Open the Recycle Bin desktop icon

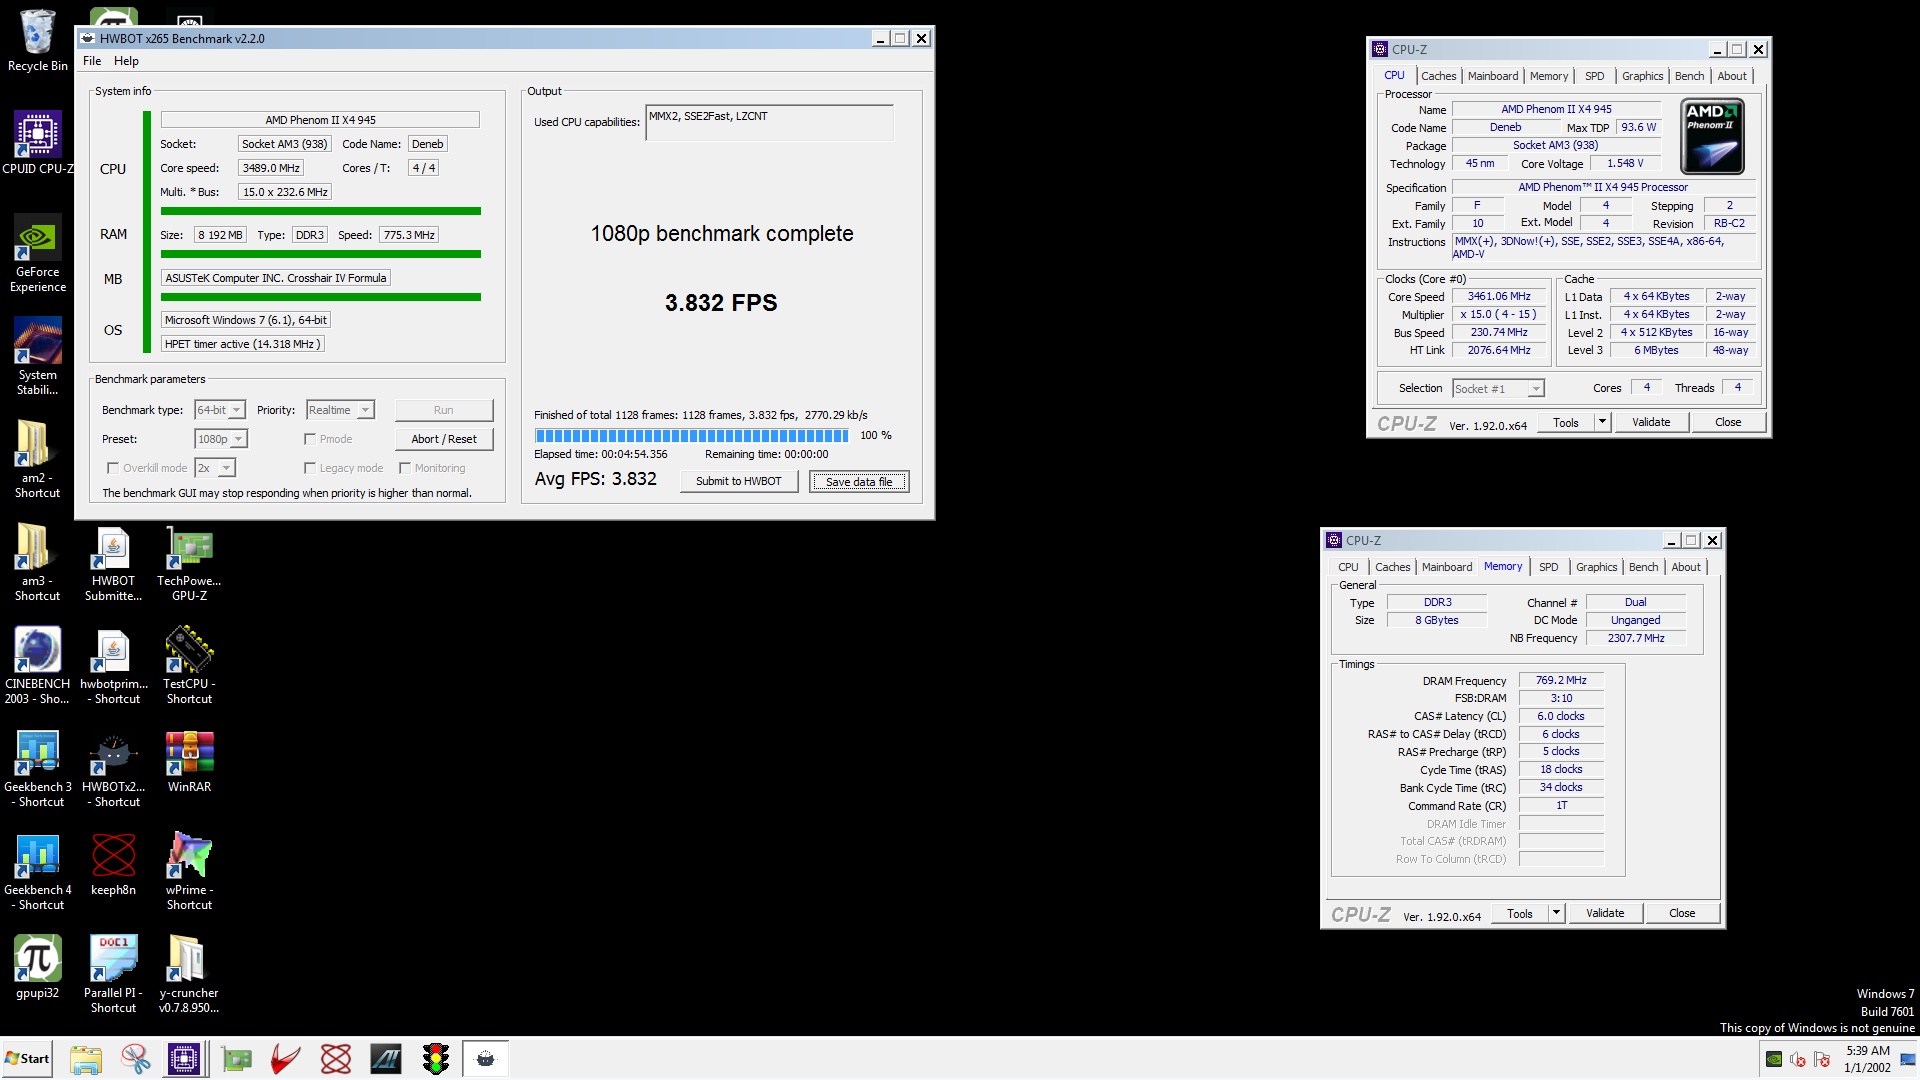point(37,40)
